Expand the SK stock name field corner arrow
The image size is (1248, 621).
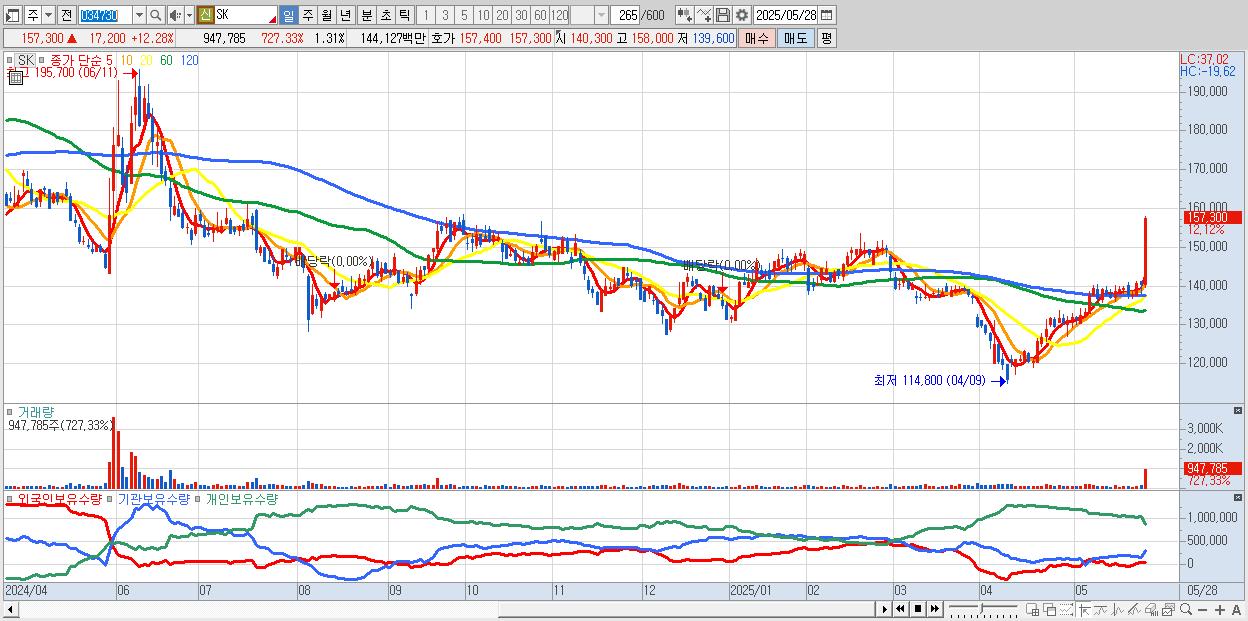click(x=272, y=20)
